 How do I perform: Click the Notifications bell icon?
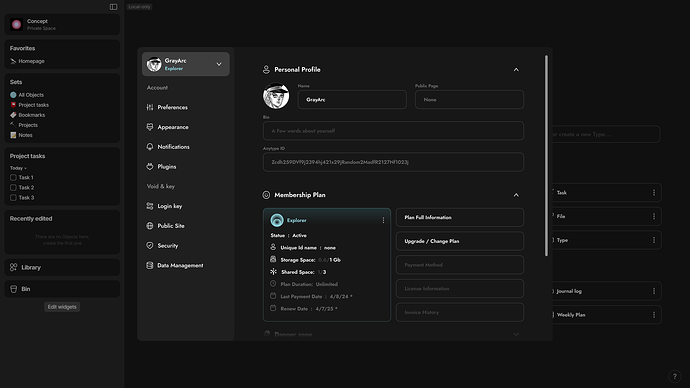click(x=150, y=147)
